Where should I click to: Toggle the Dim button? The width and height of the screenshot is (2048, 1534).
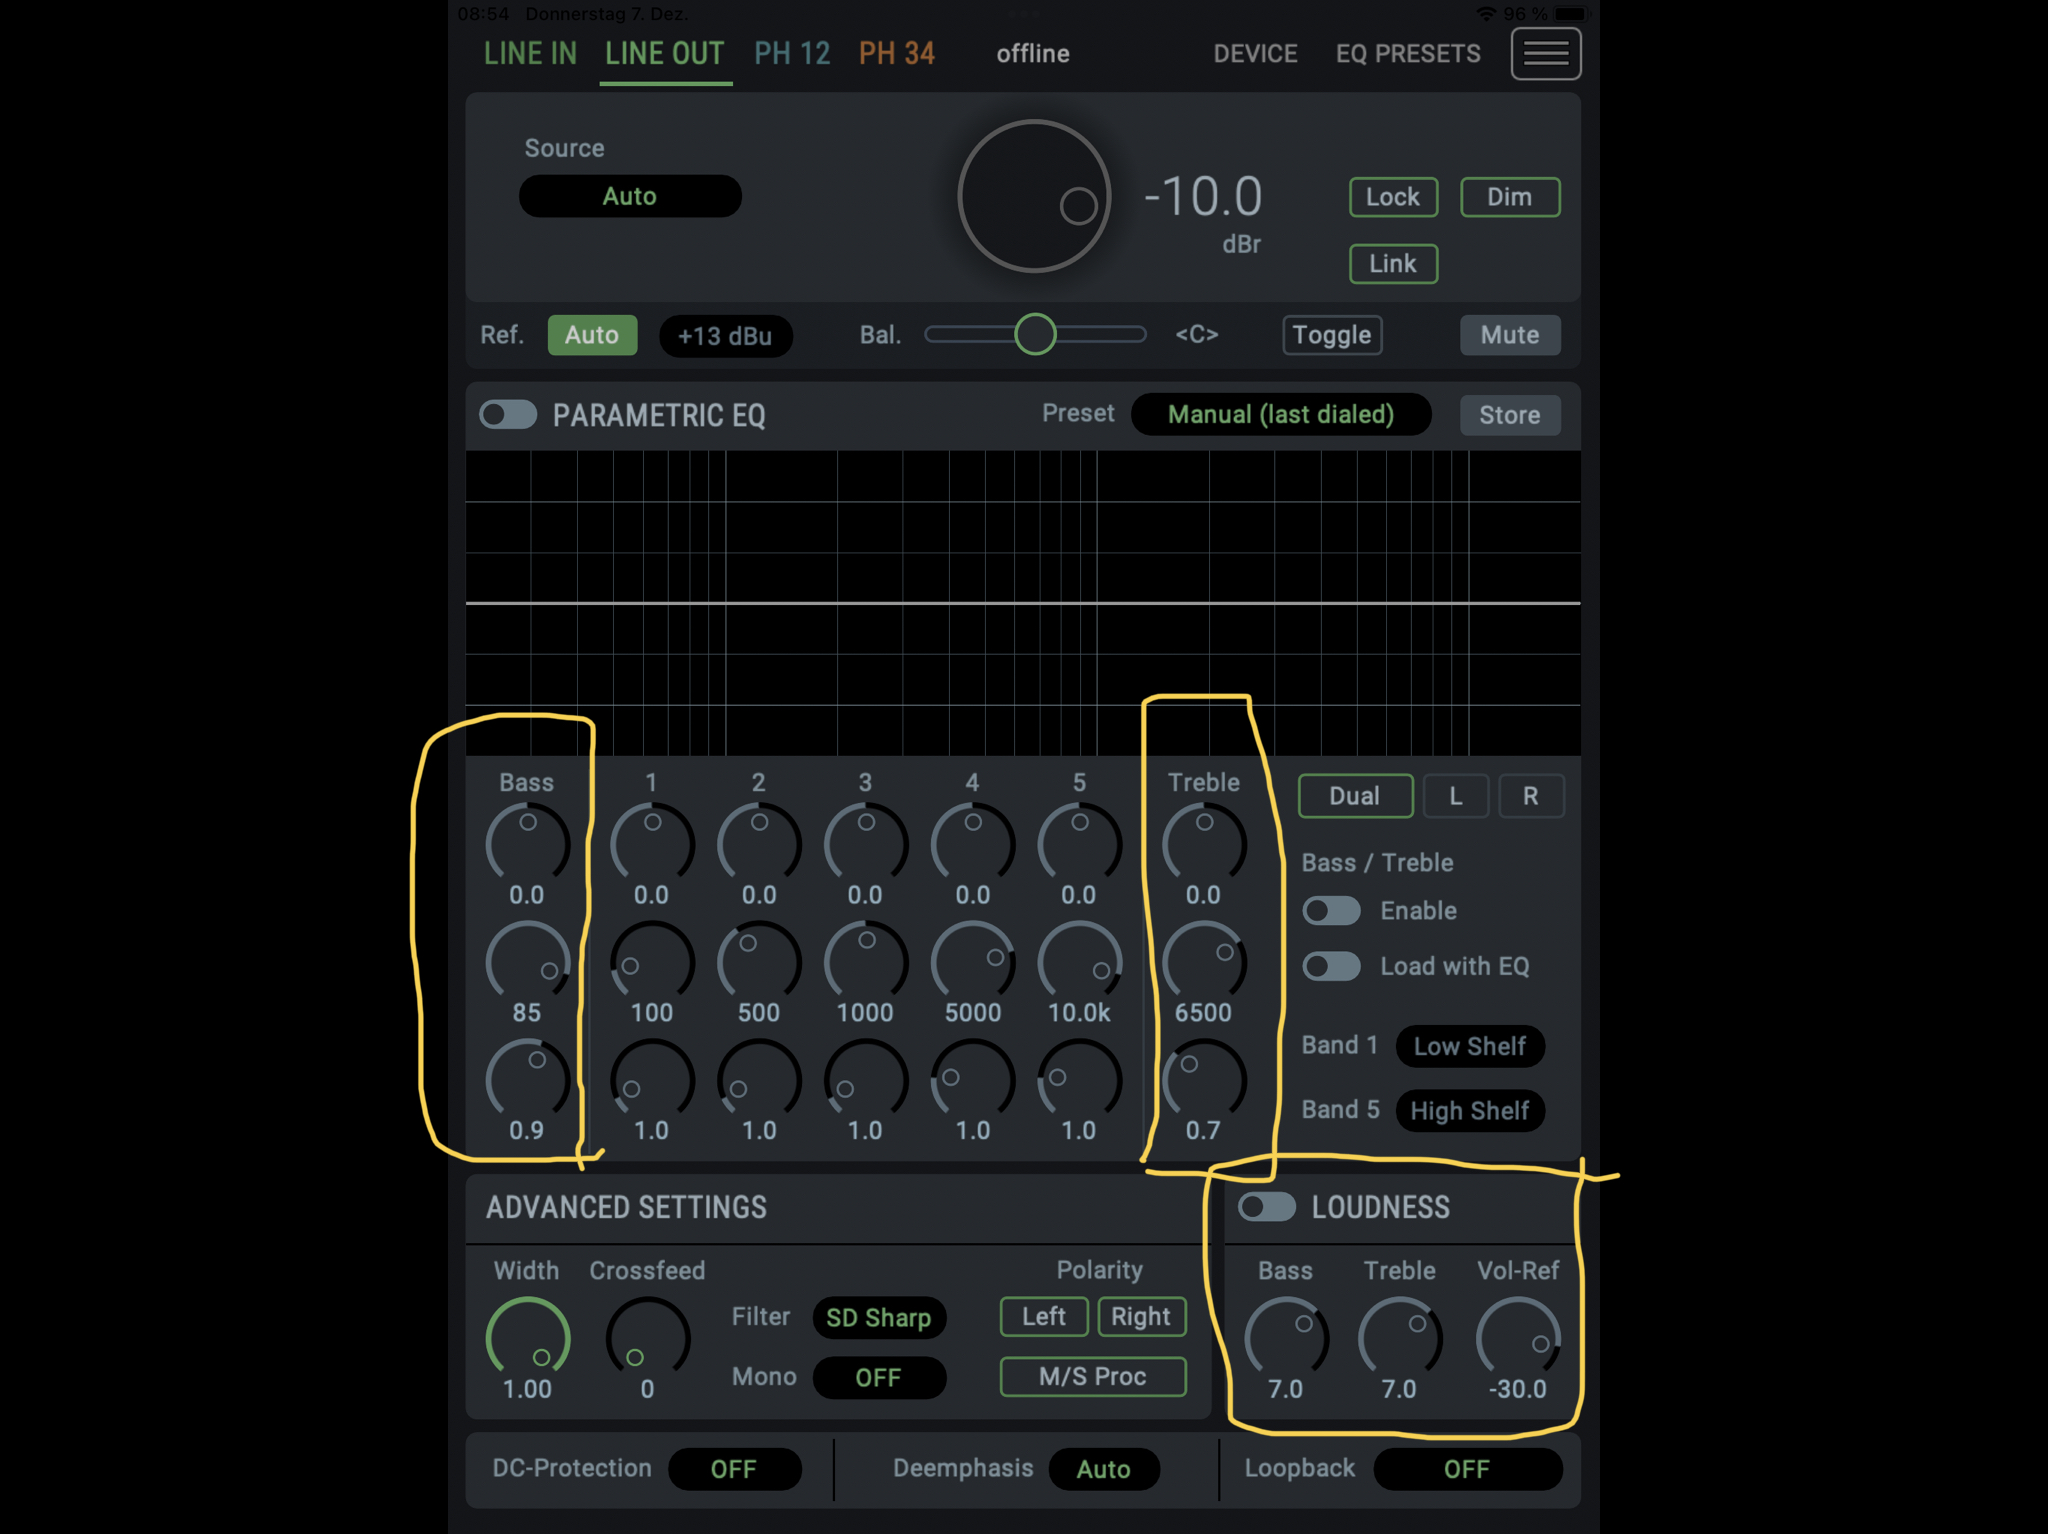tap(1510, 197)
